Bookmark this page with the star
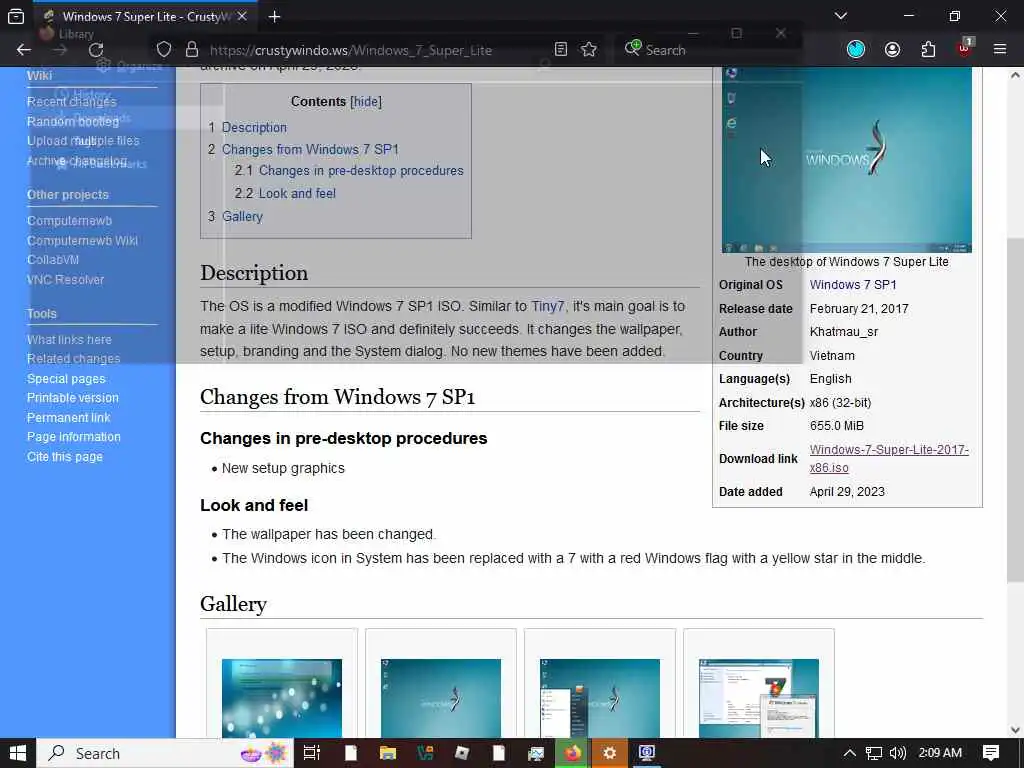The width and height of the screenshot is (1024, 768). [x=588, y=50]
